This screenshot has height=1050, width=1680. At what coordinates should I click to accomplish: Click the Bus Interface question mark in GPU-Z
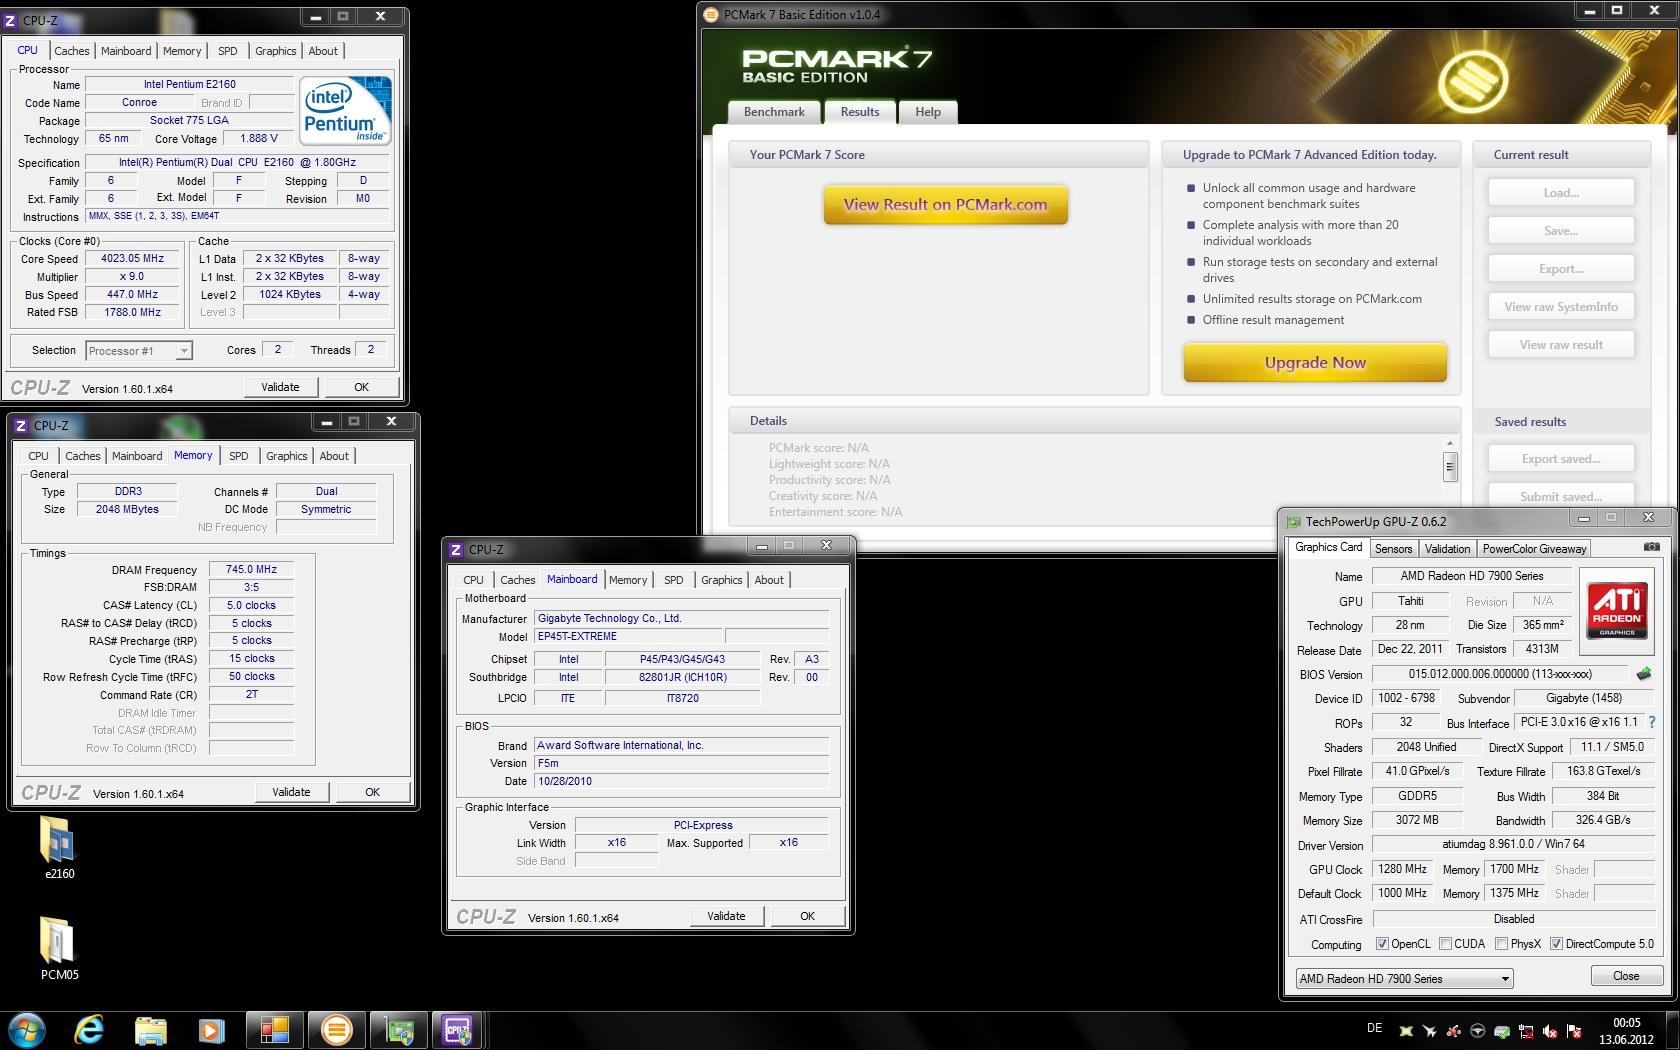1651,722
